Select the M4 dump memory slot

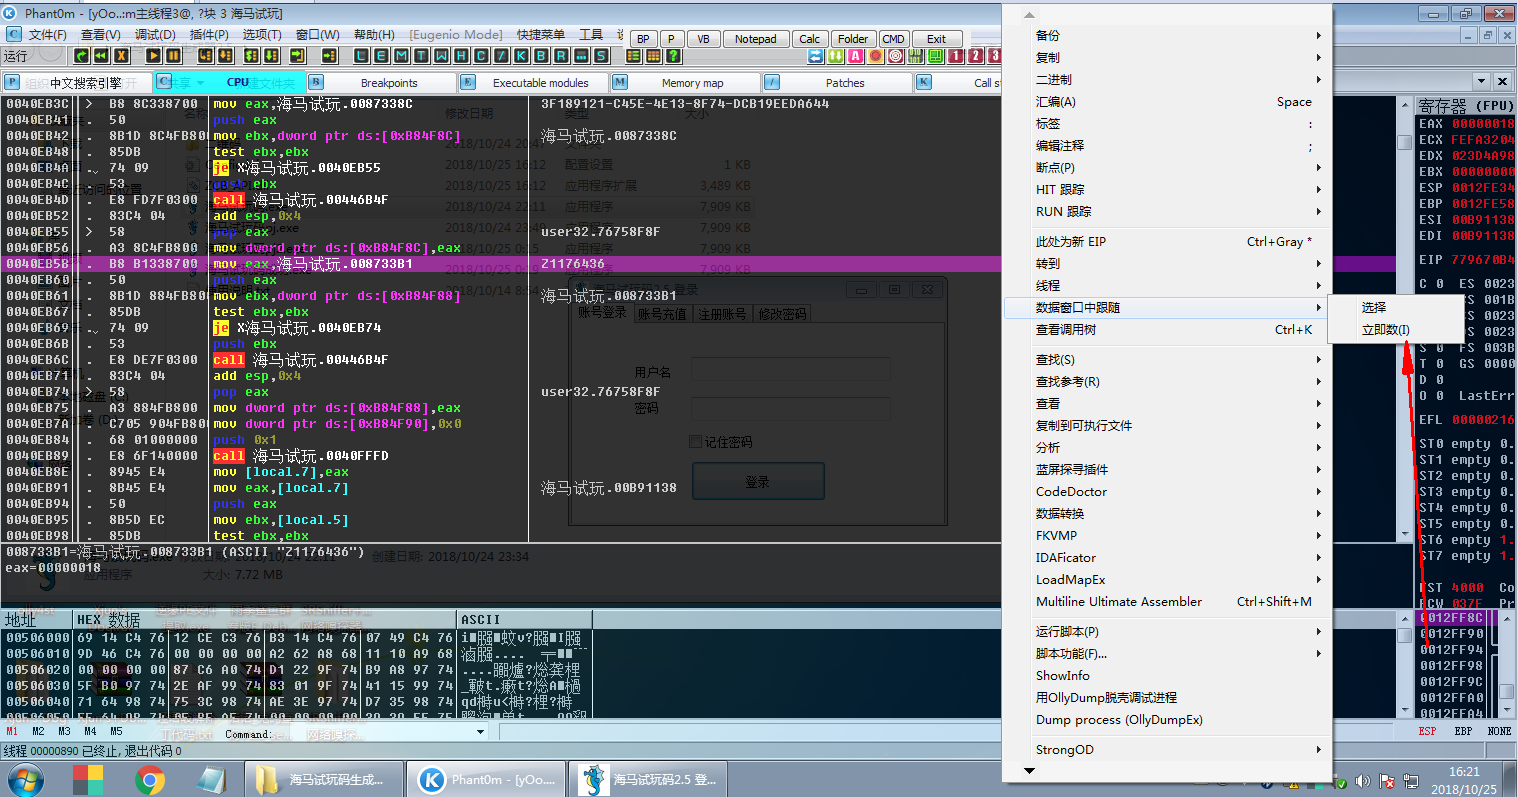[90, 732]
